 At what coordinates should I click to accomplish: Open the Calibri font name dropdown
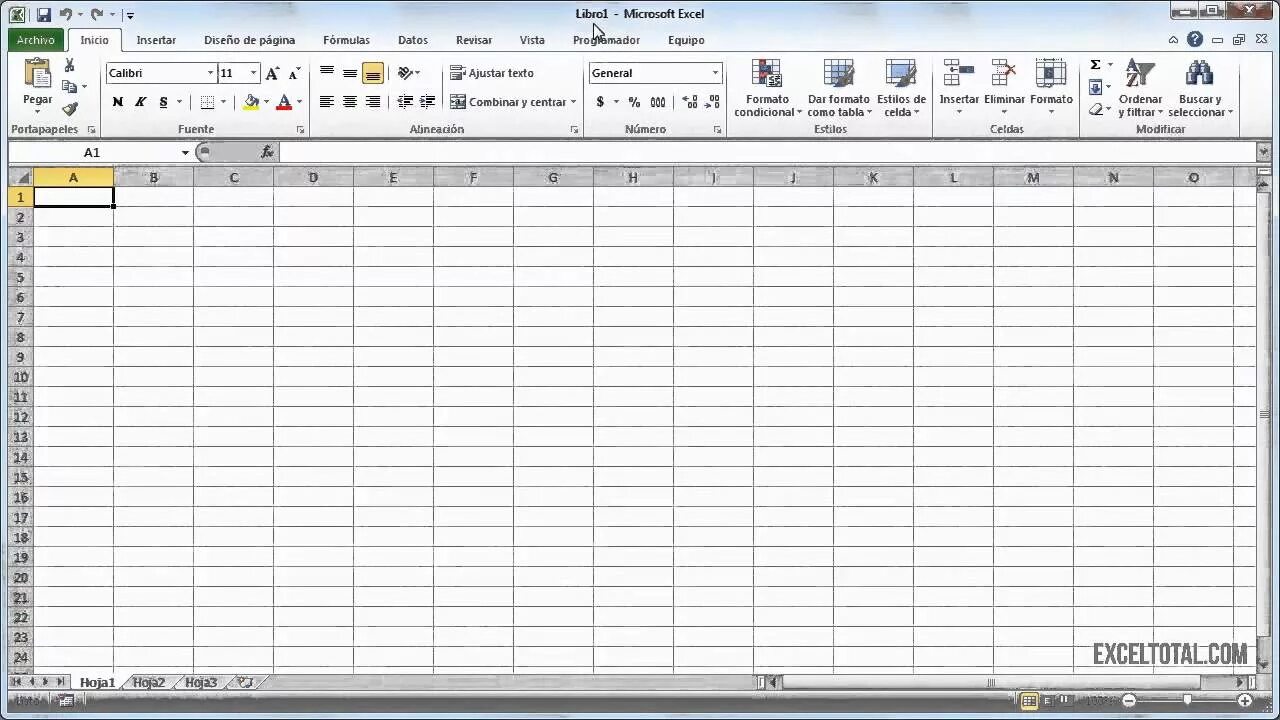click(211, 73)
